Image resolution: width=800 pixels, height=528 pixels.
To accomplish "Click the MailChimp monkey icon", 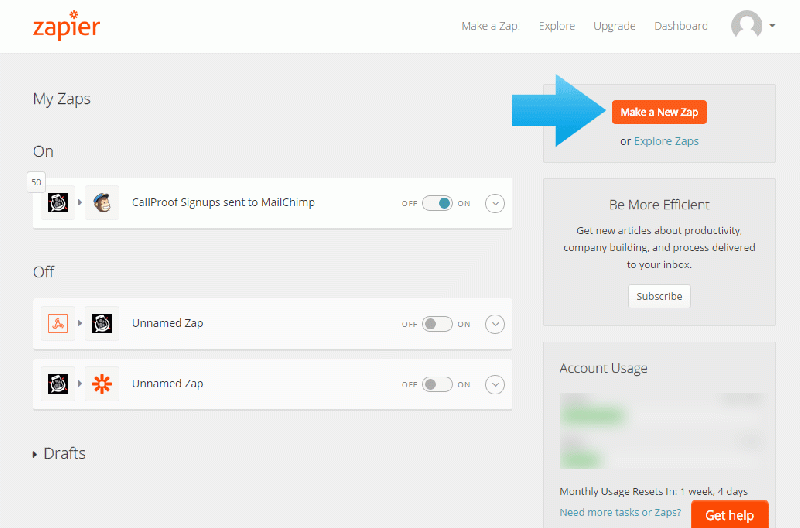I will (102, 203).
